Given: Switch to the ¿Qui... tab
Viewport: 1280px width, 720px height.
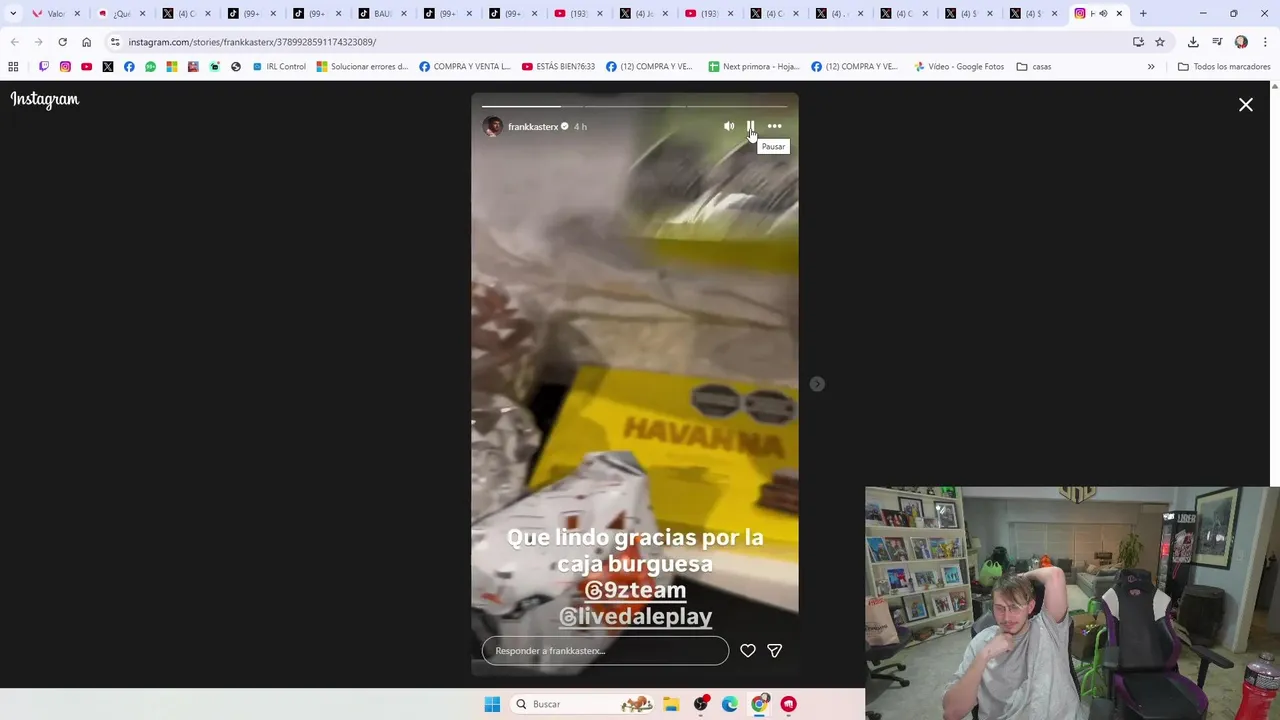Looking at the screenshot, I should [121, 14].
